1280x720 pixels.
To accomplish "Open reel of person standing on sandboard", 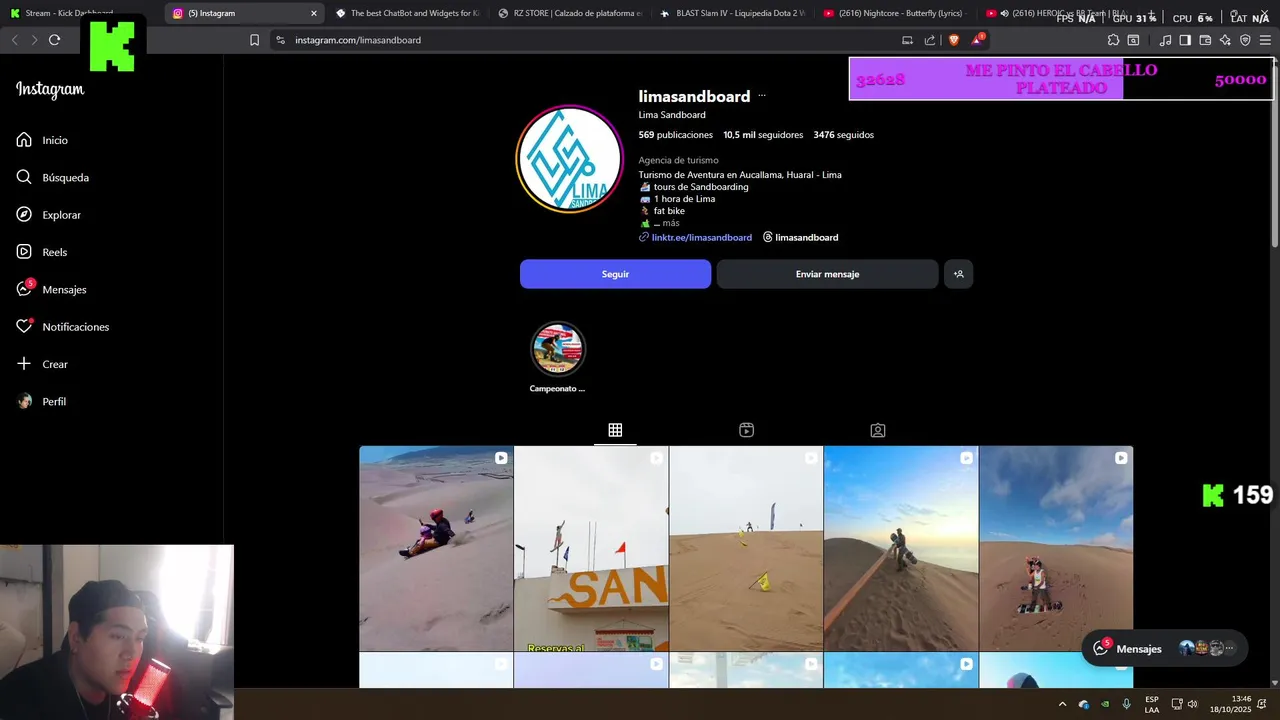I will click(1056, 548).
